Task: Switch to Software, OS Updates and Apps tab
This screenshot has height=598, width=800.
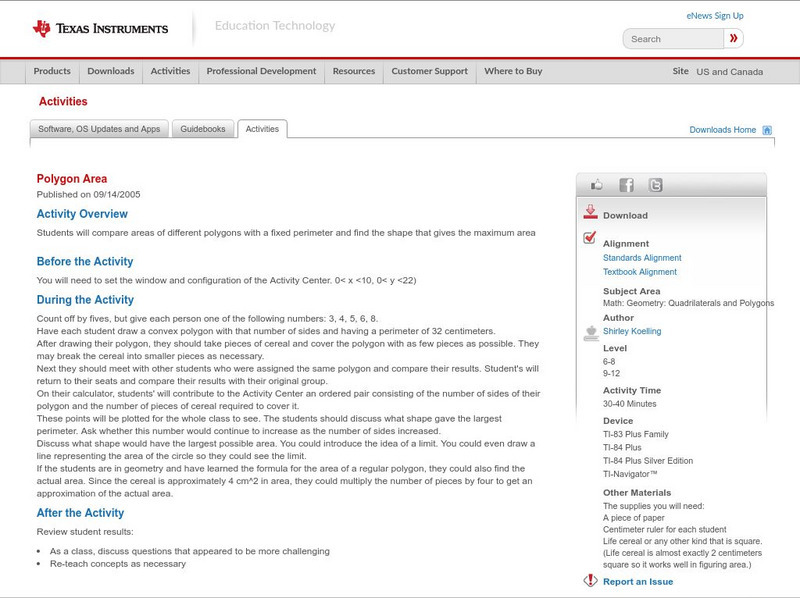Action: [x=99, y=129]
